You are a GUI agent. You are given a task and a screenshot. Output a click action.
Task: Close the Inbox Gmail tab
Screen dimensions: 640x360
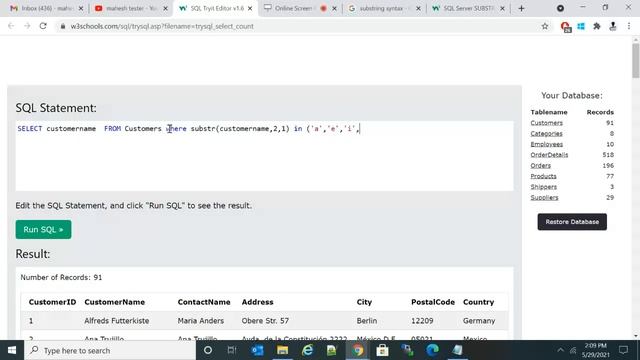[81, 8]
